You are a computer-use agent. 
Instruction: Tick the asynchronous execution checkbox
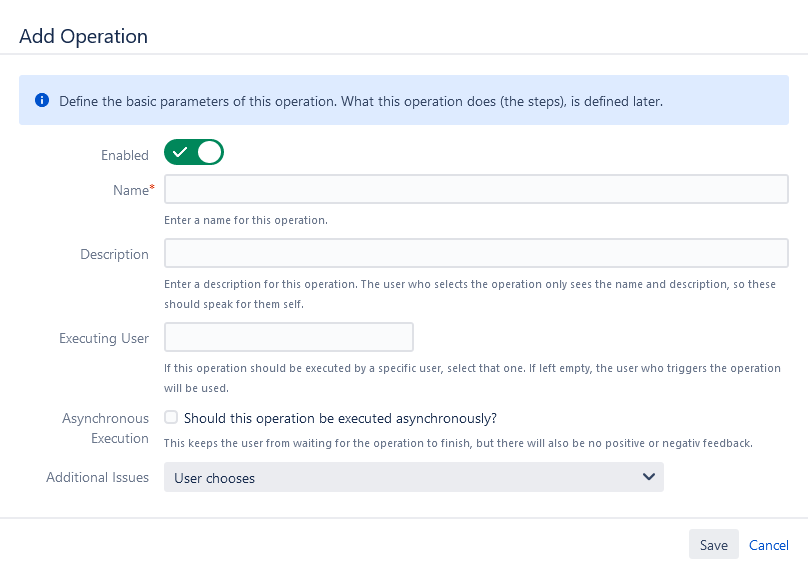(x=172, y=418)
